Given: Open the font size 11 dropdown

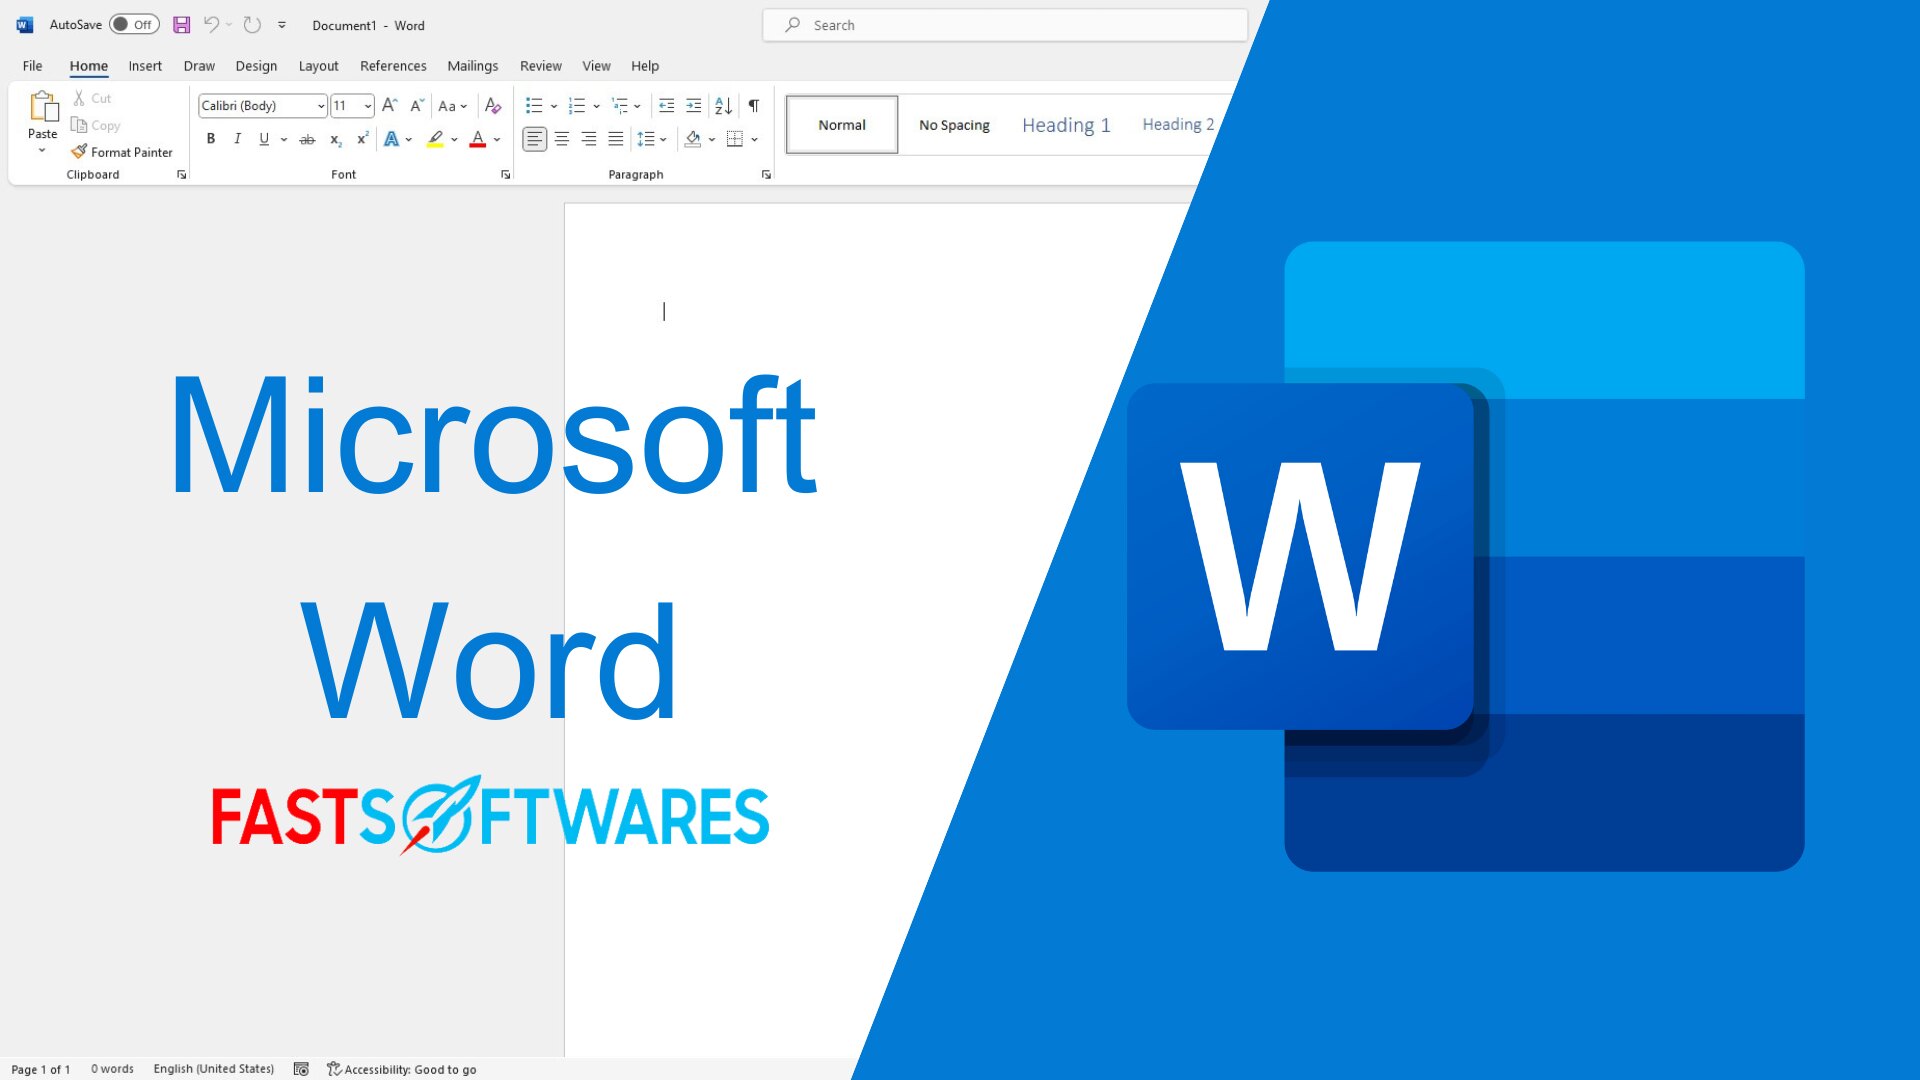Looking at the screenshot, I should (368, 106).
